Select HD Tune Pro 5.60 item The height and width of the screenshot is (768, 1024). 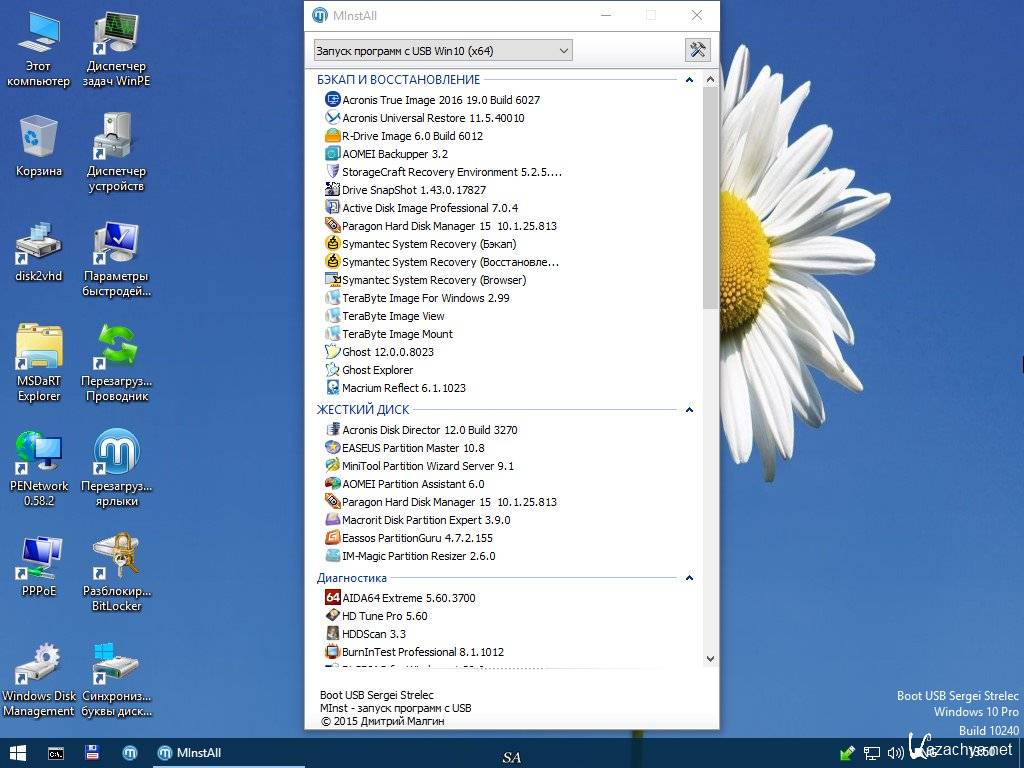coord(384,616)
